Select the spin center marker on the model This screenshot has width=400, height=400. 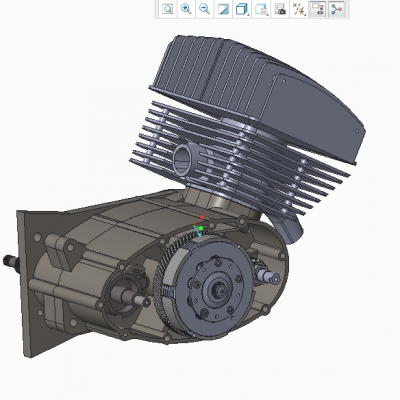point(200,227)
